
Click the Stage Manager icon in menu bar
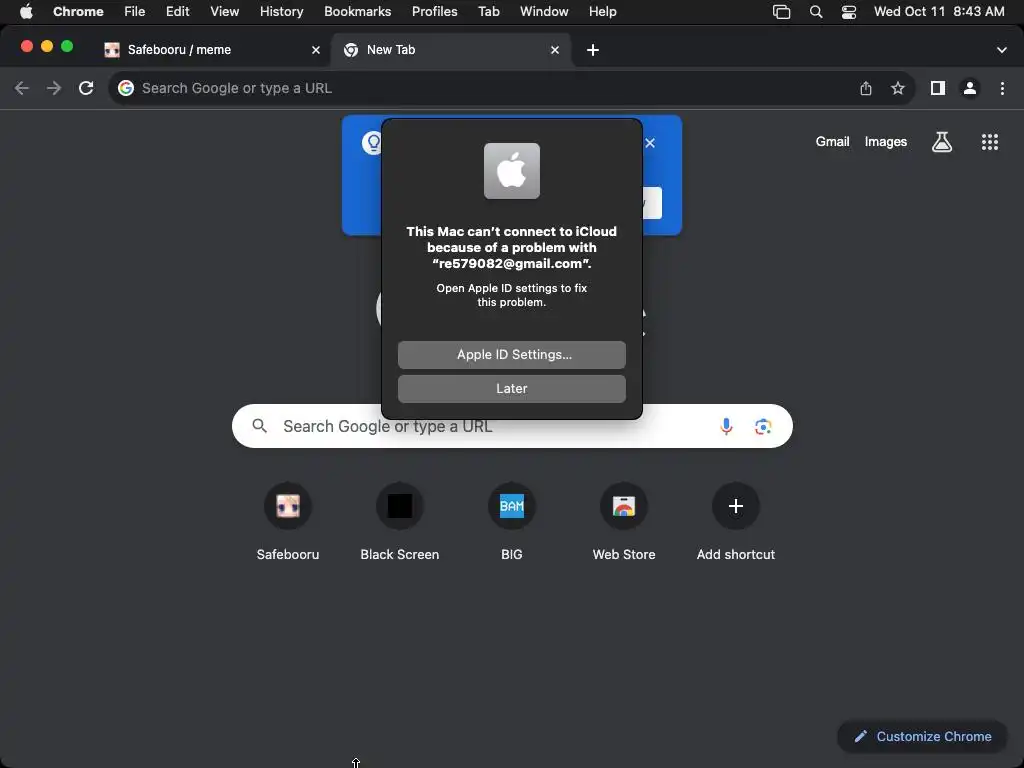click(781, 12)
